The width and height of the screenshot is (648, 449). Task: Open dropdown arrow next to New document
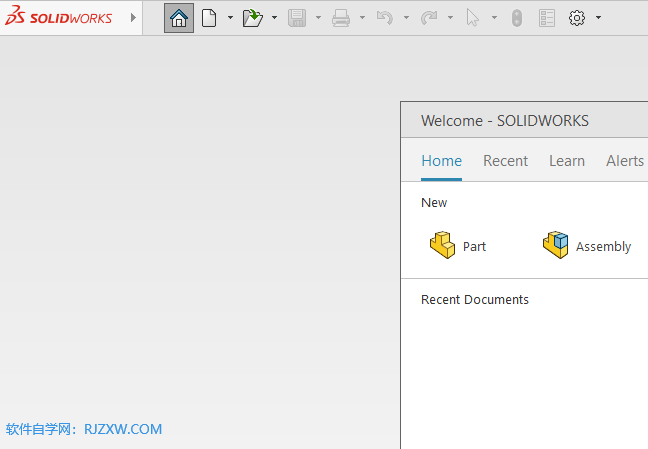point(230,18)
